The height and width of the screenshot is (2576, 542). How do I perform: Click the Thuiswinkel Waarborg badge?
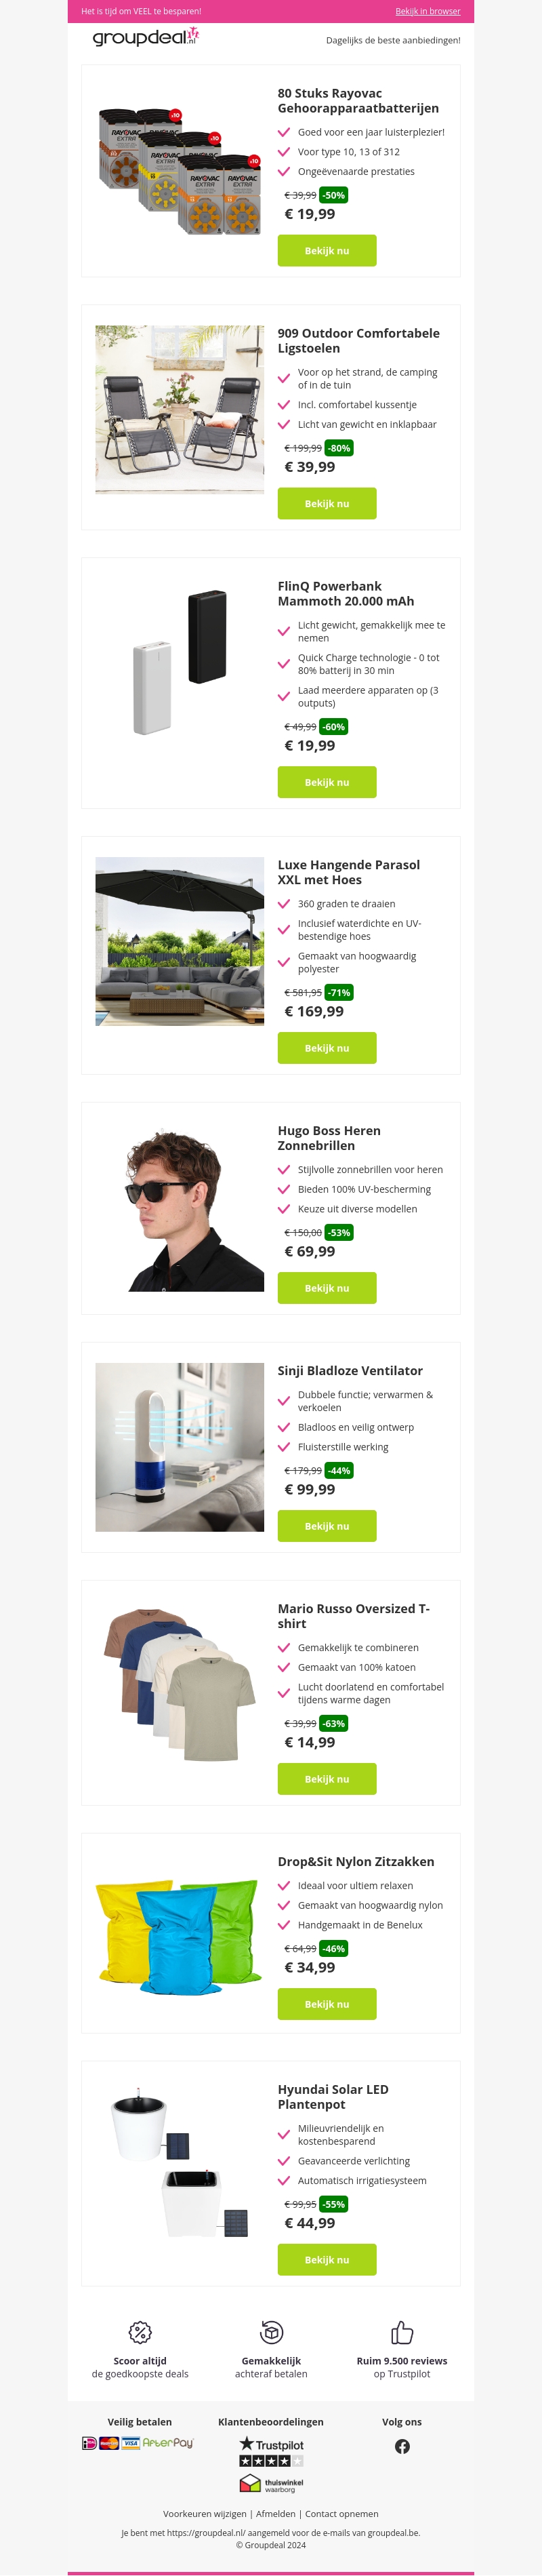point(271,2484)
